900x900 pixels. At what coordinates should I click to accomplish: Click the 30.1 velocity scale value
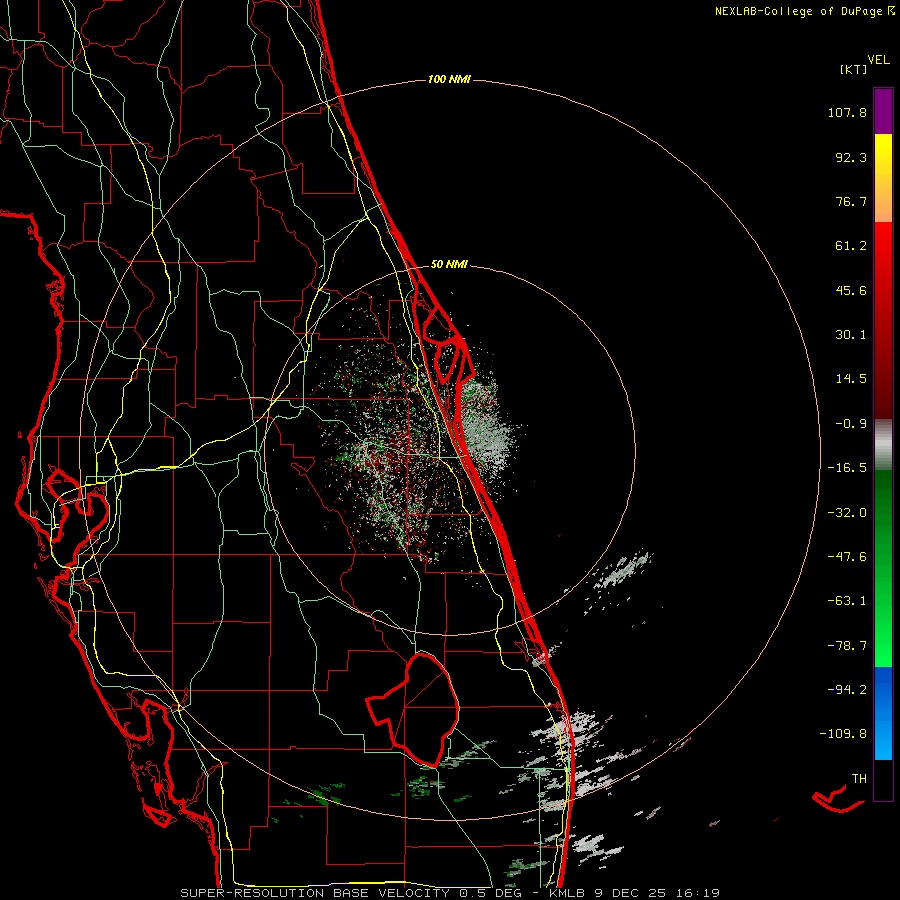[851, 335]
